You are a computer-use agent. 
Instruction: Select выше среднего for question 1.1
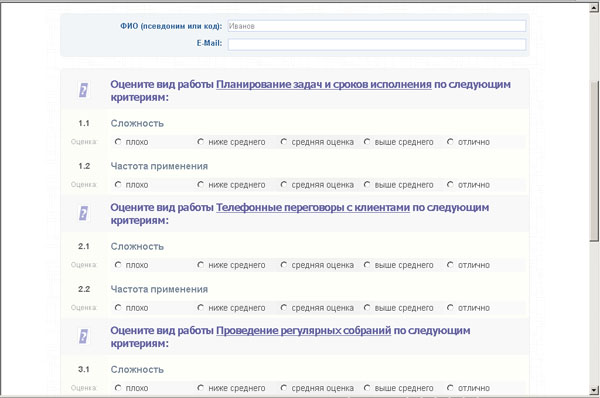click(x=367, y=142)
